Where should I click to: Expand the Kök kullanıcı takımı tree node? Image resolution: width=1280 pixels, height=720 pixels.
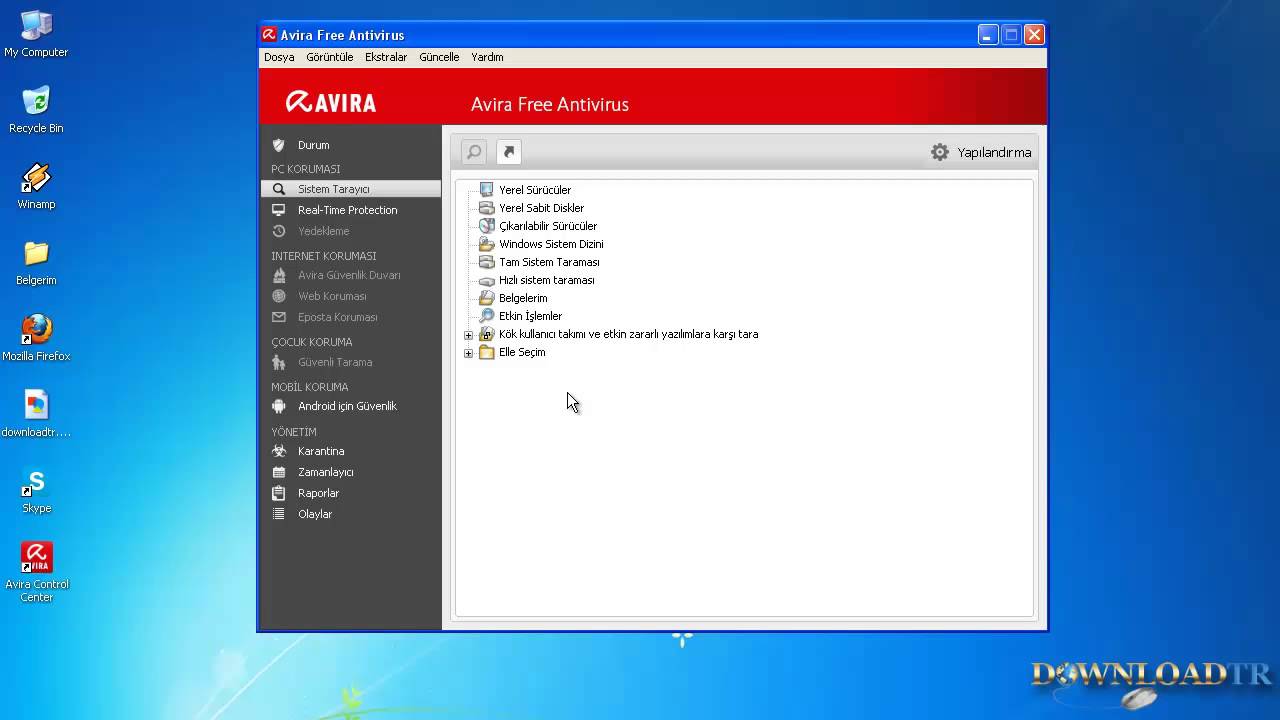pyautogui.click(x=468, y=335)
